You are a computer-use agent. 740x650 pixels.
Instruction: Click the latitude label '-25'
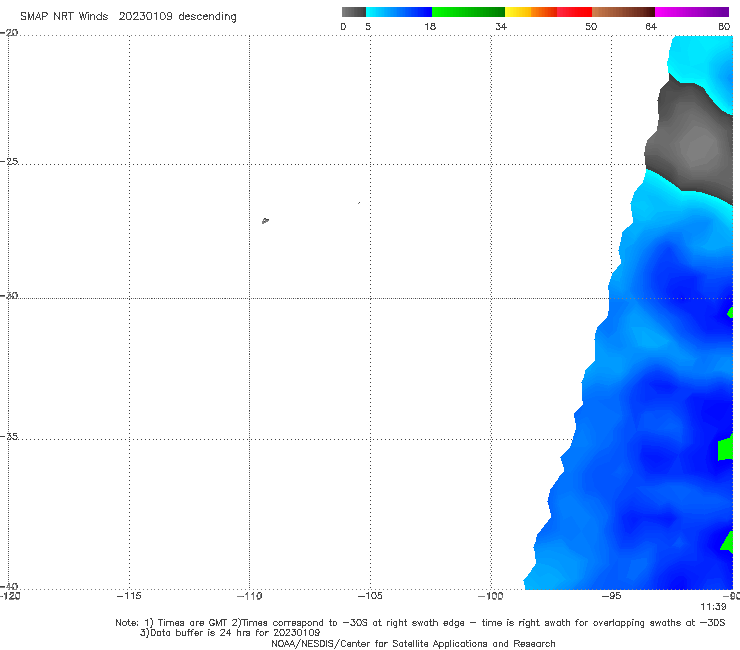pyautogui.click(x=9, y=161)
